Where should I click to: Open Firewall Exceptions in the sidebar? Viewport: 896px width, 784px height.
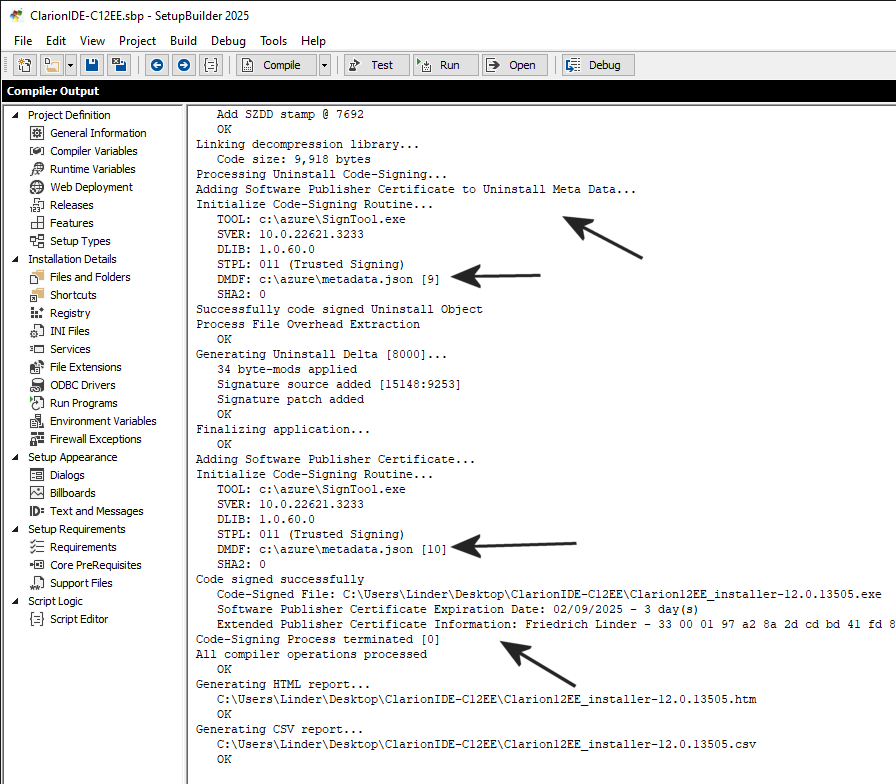click(x=95, y=439)
